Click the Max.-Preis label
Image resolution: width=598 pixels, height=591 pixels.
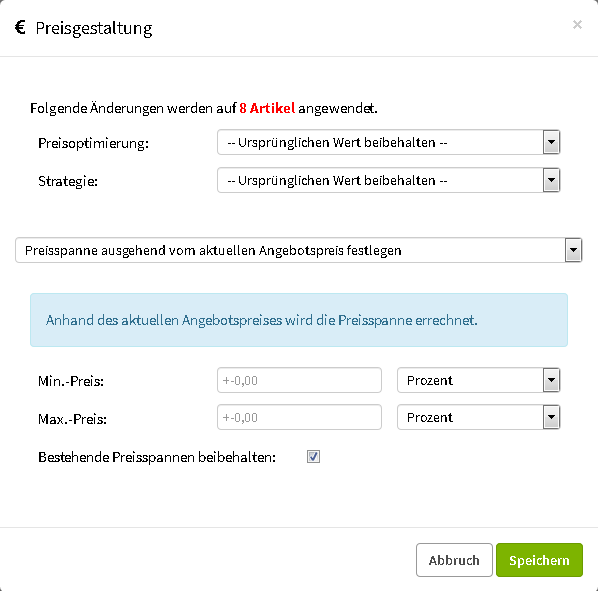[x=72, y=419]
